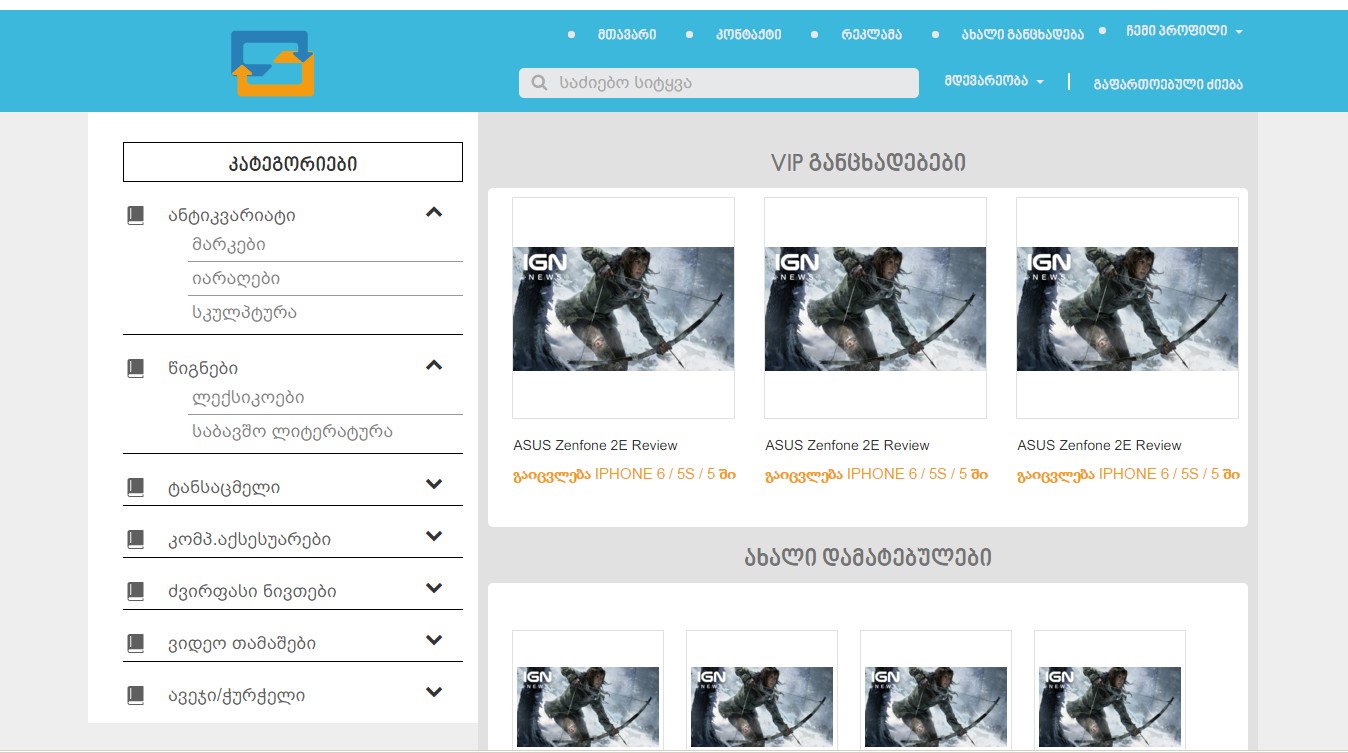The width and height of the screenshot is (1348, 753).
Task: Click the book icon next to ვიდეო თამაშები
Action: pyautogui.click(x=136, y=643)
